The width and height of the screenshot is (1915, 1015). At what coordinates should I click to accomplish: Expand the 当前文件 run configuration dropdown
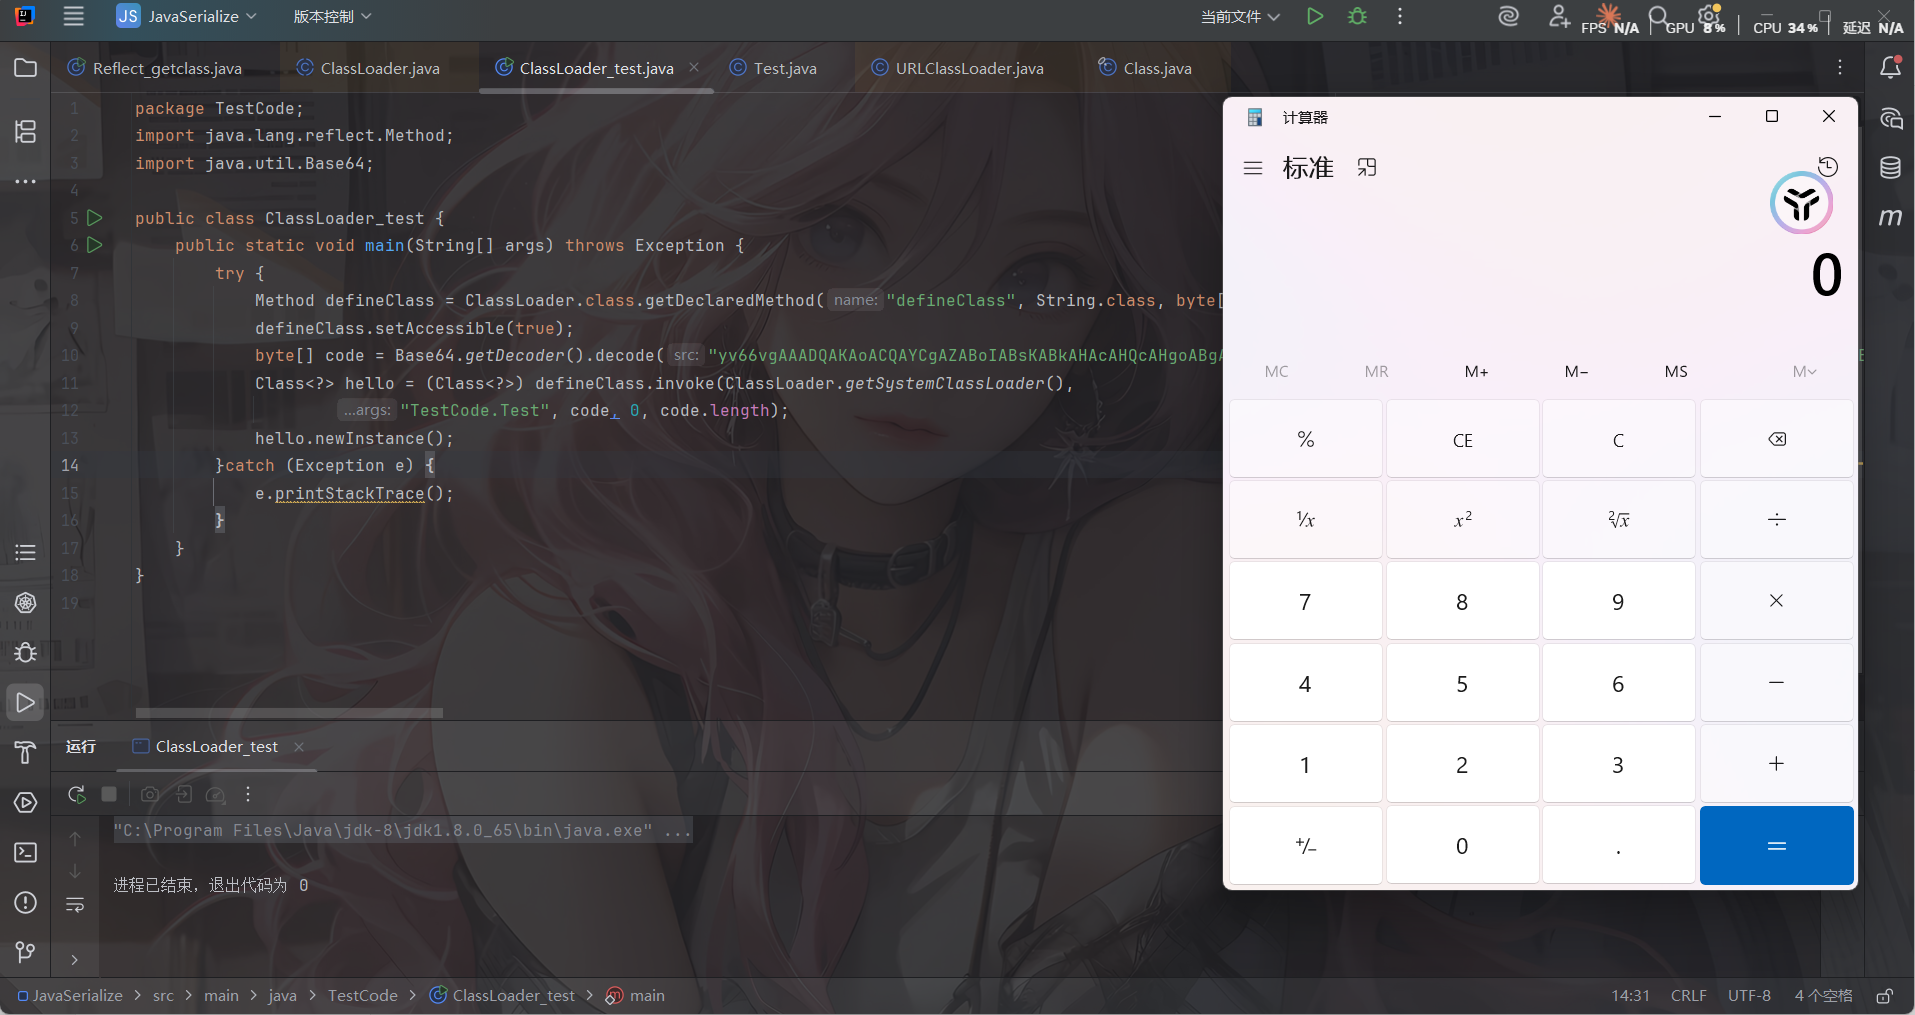point(1240,16)
